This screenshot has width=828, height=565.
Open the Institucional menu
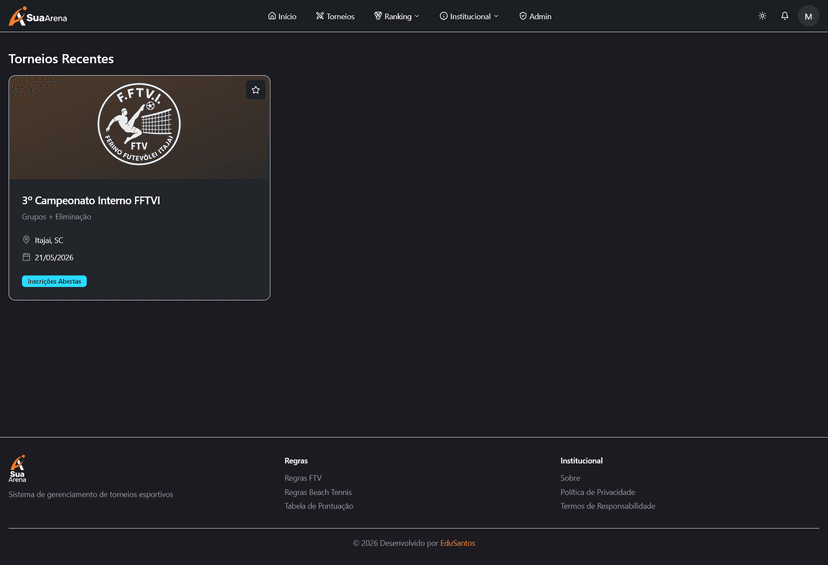pos(469,16)
